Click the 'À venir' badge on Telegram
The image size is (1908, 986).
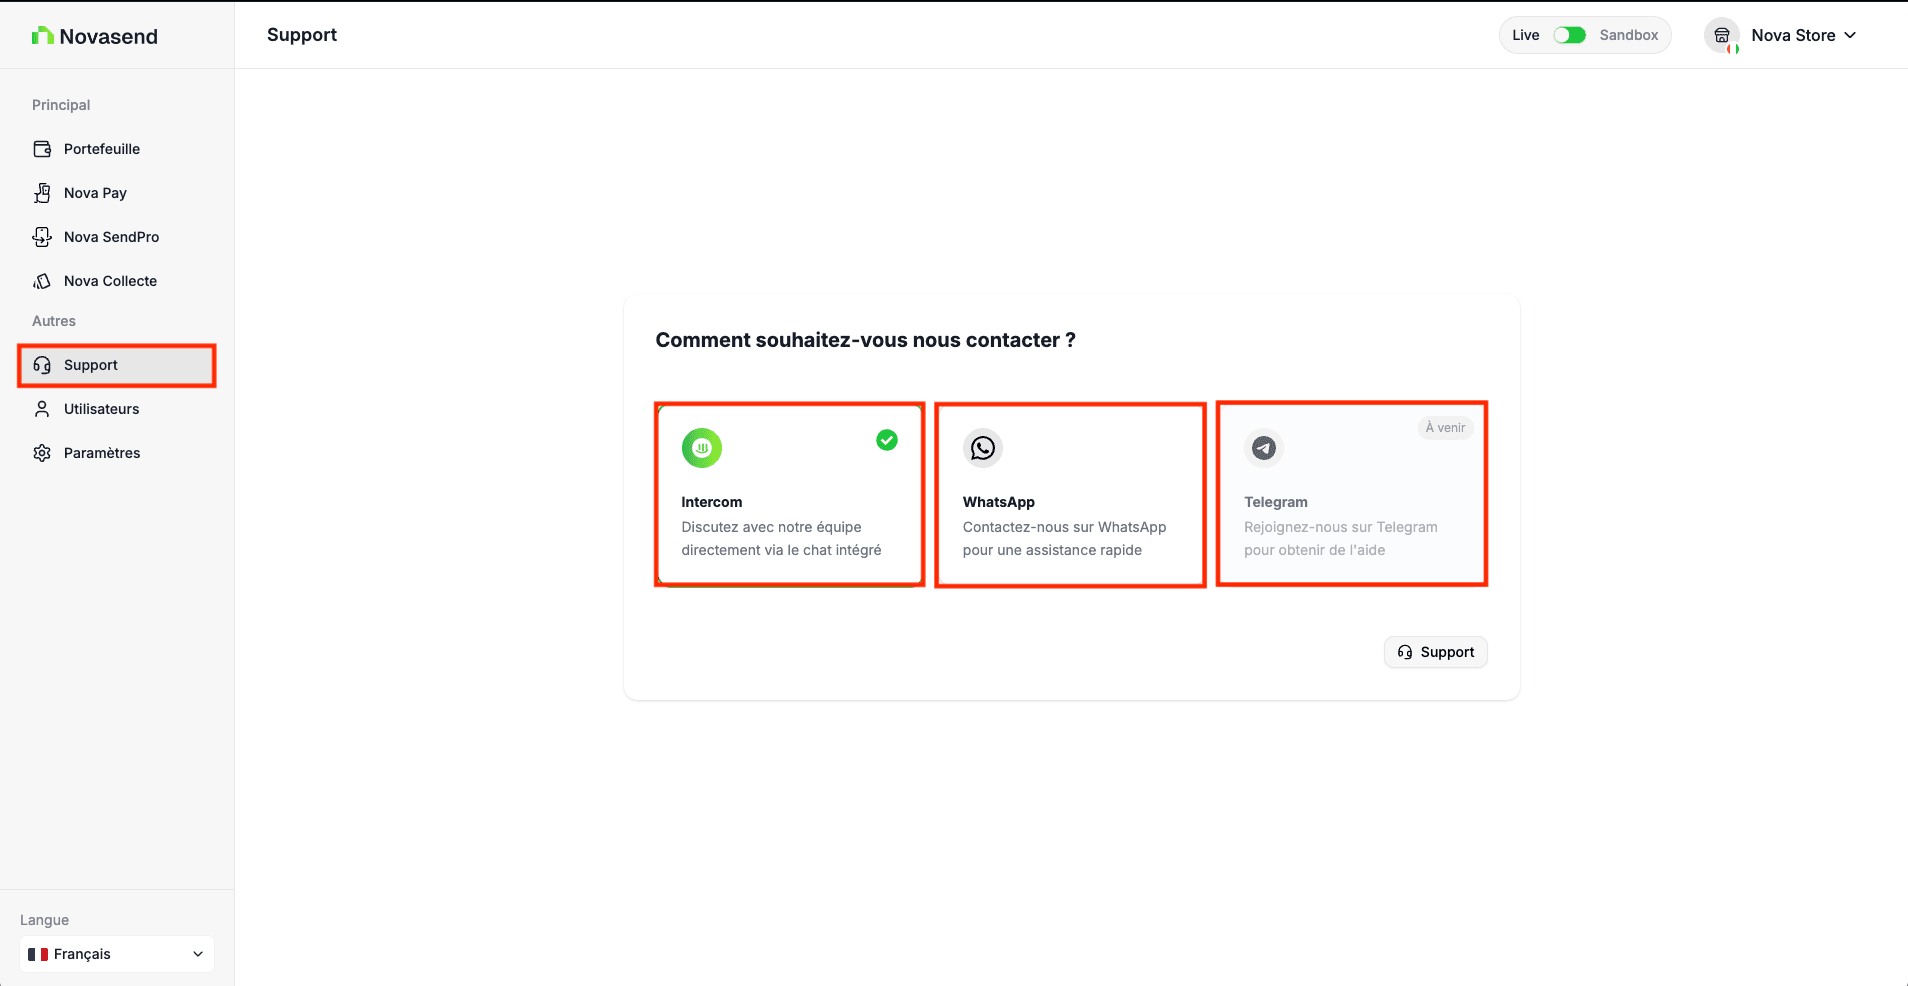point(1446,428)
